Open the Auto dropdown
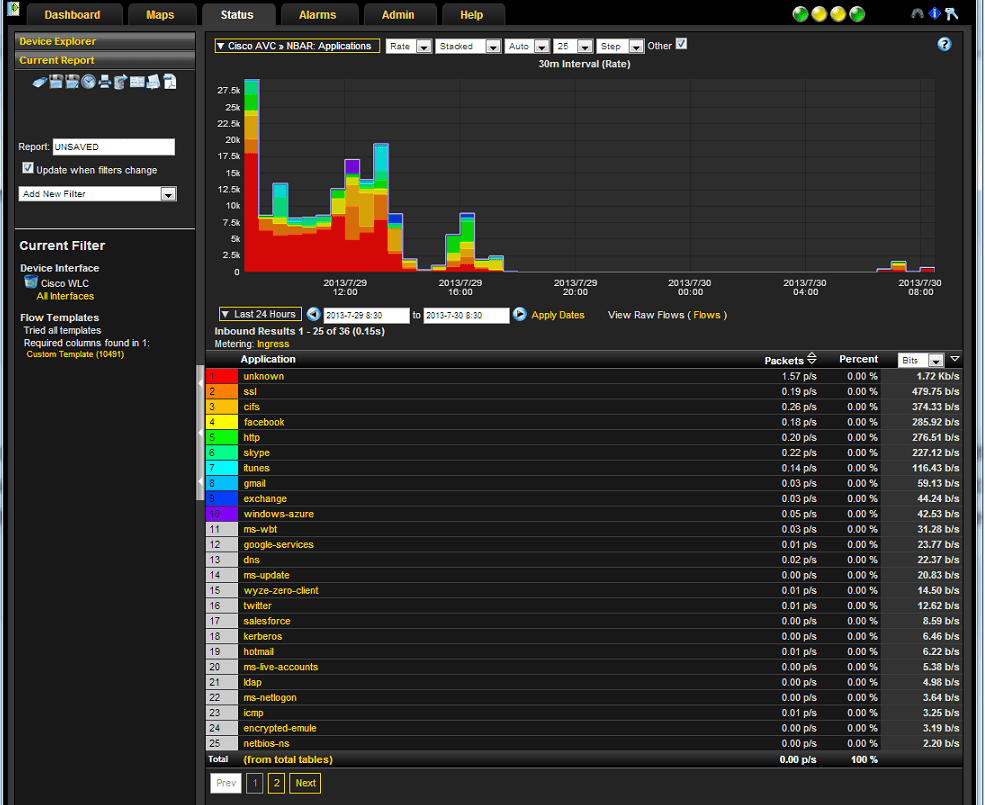The width and height of the screenshot is (985, 805). (527, 46)
